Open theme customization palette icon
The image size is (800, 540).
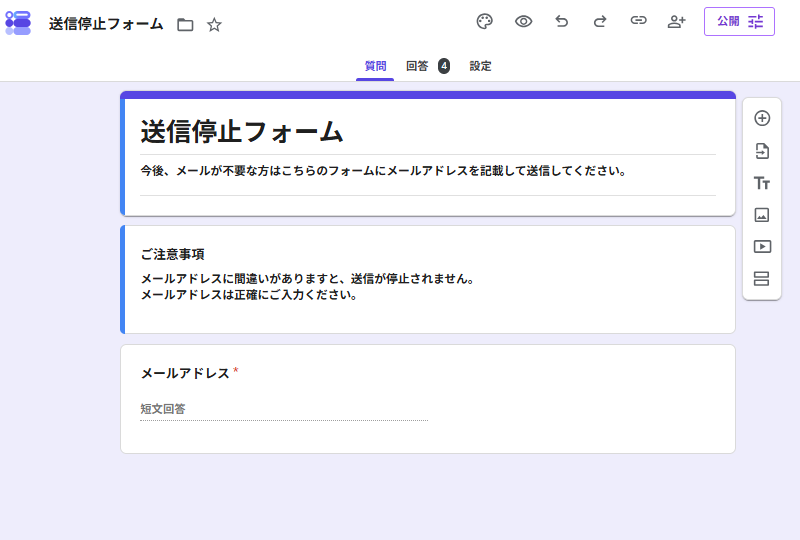[484, 21]
